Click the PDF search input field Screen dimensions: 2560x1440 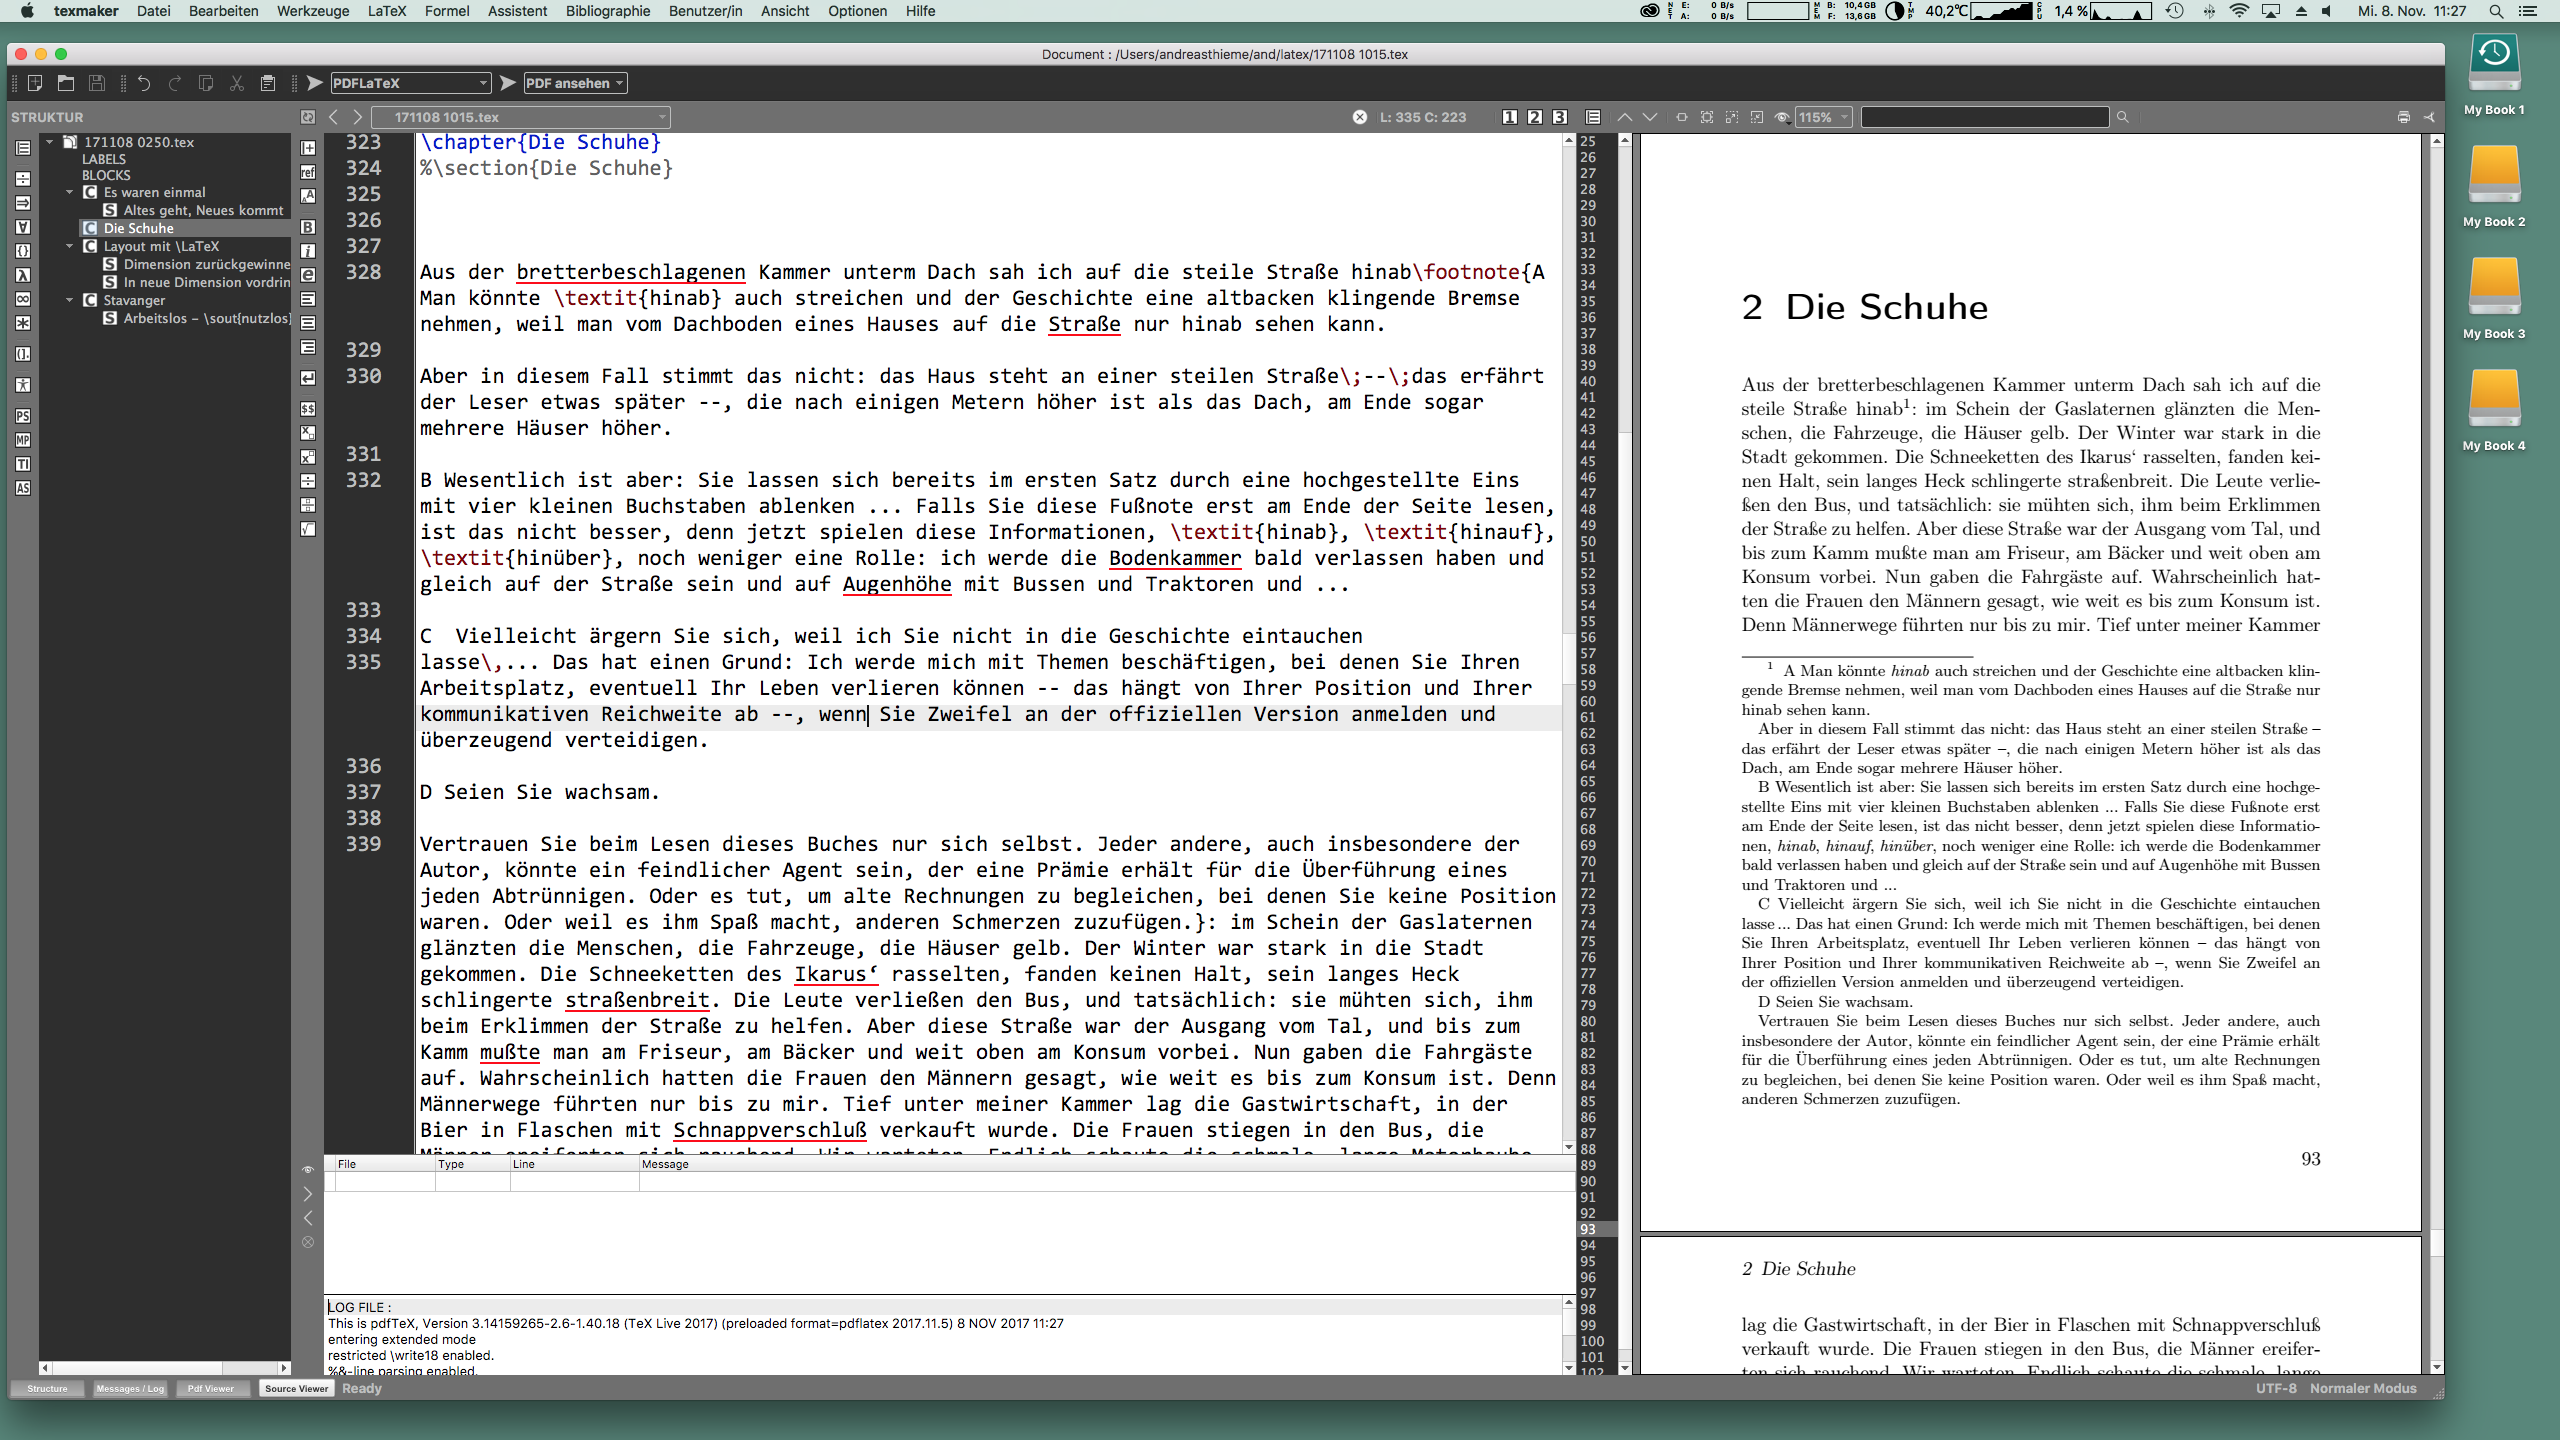1985,117
